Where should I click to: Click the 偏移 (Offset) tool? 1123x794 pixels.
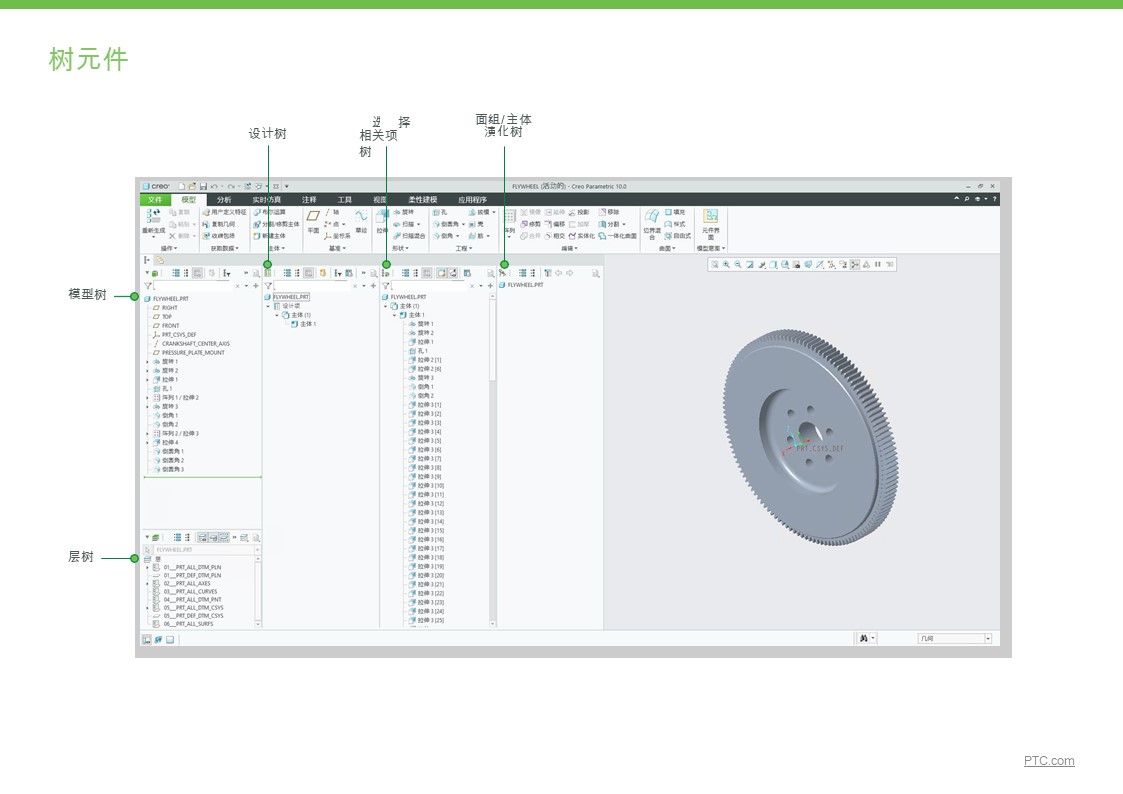[x=556, y=224]
